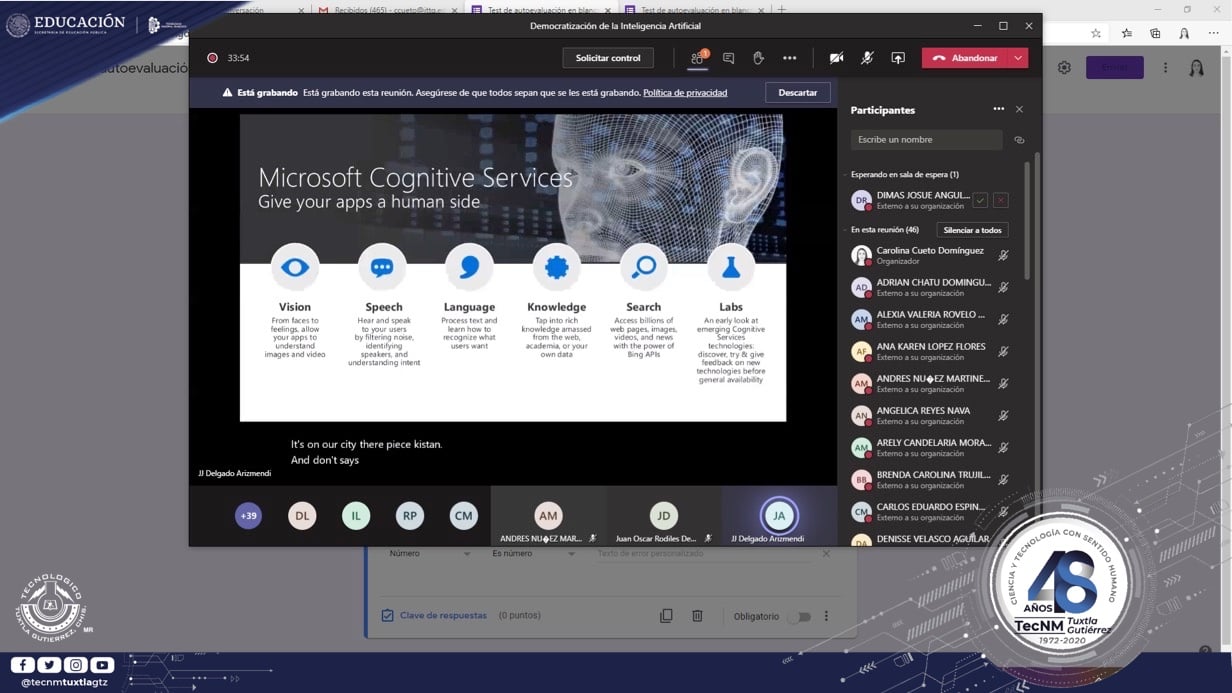Deny Dimas Josue from the lobby
The width and height of the screenshot is (1232, 693).
coord(1000,200)
